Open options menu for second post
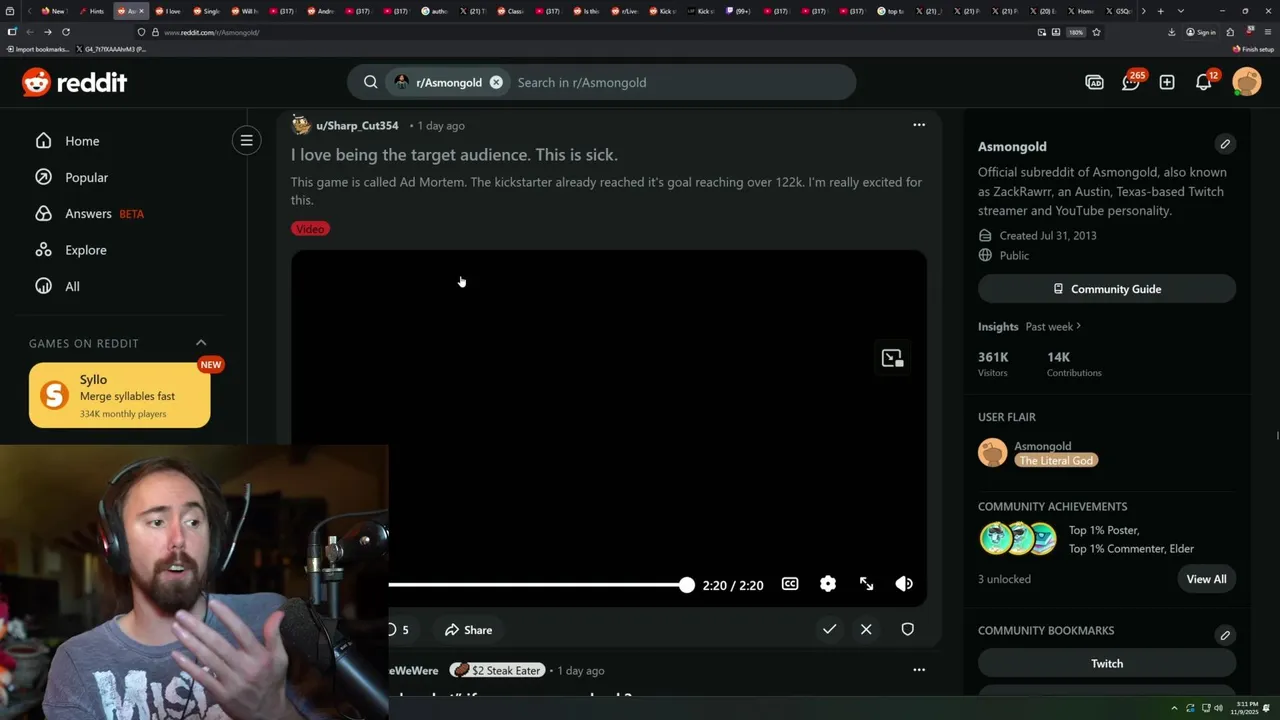The height and width of the screenshot is (720, 1280). [x=919, y=670]
